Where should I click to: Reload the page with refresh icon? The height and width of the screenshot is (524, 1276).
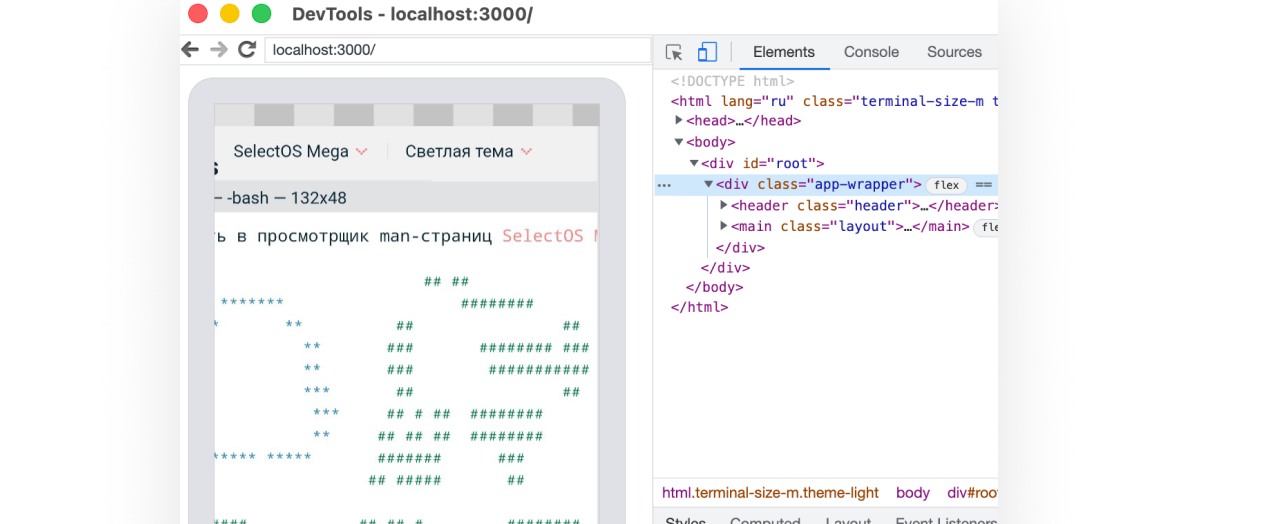click(x=247, y=50)
